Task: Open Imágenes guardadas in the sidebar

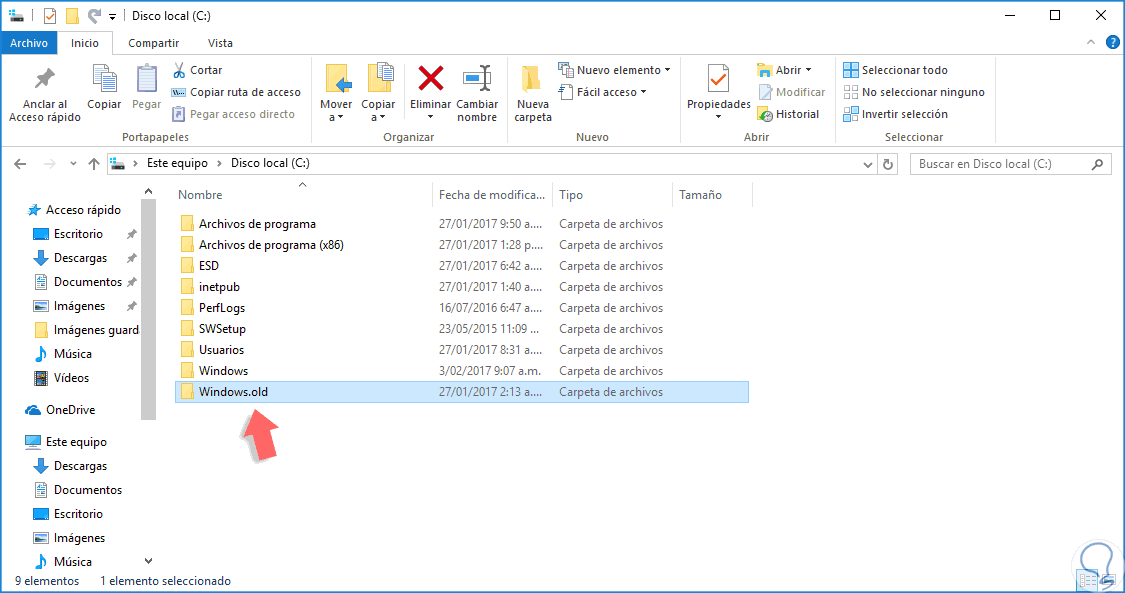Action: tap(87, 330)
